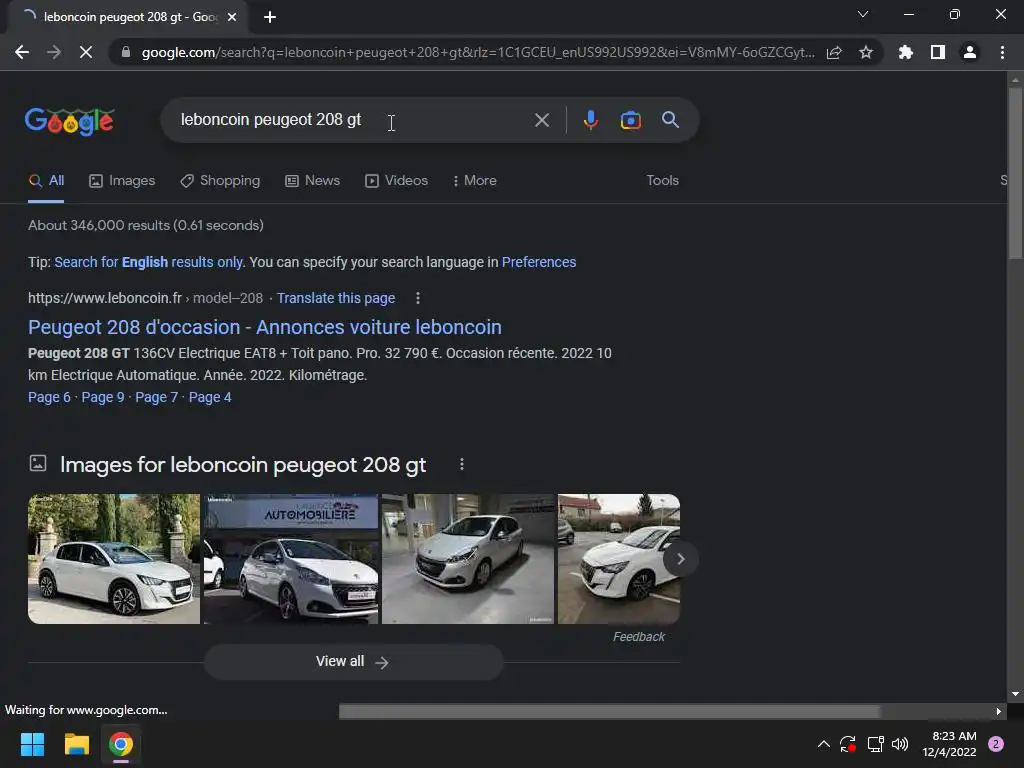Click the Feedback link under images

pos(638,637)
